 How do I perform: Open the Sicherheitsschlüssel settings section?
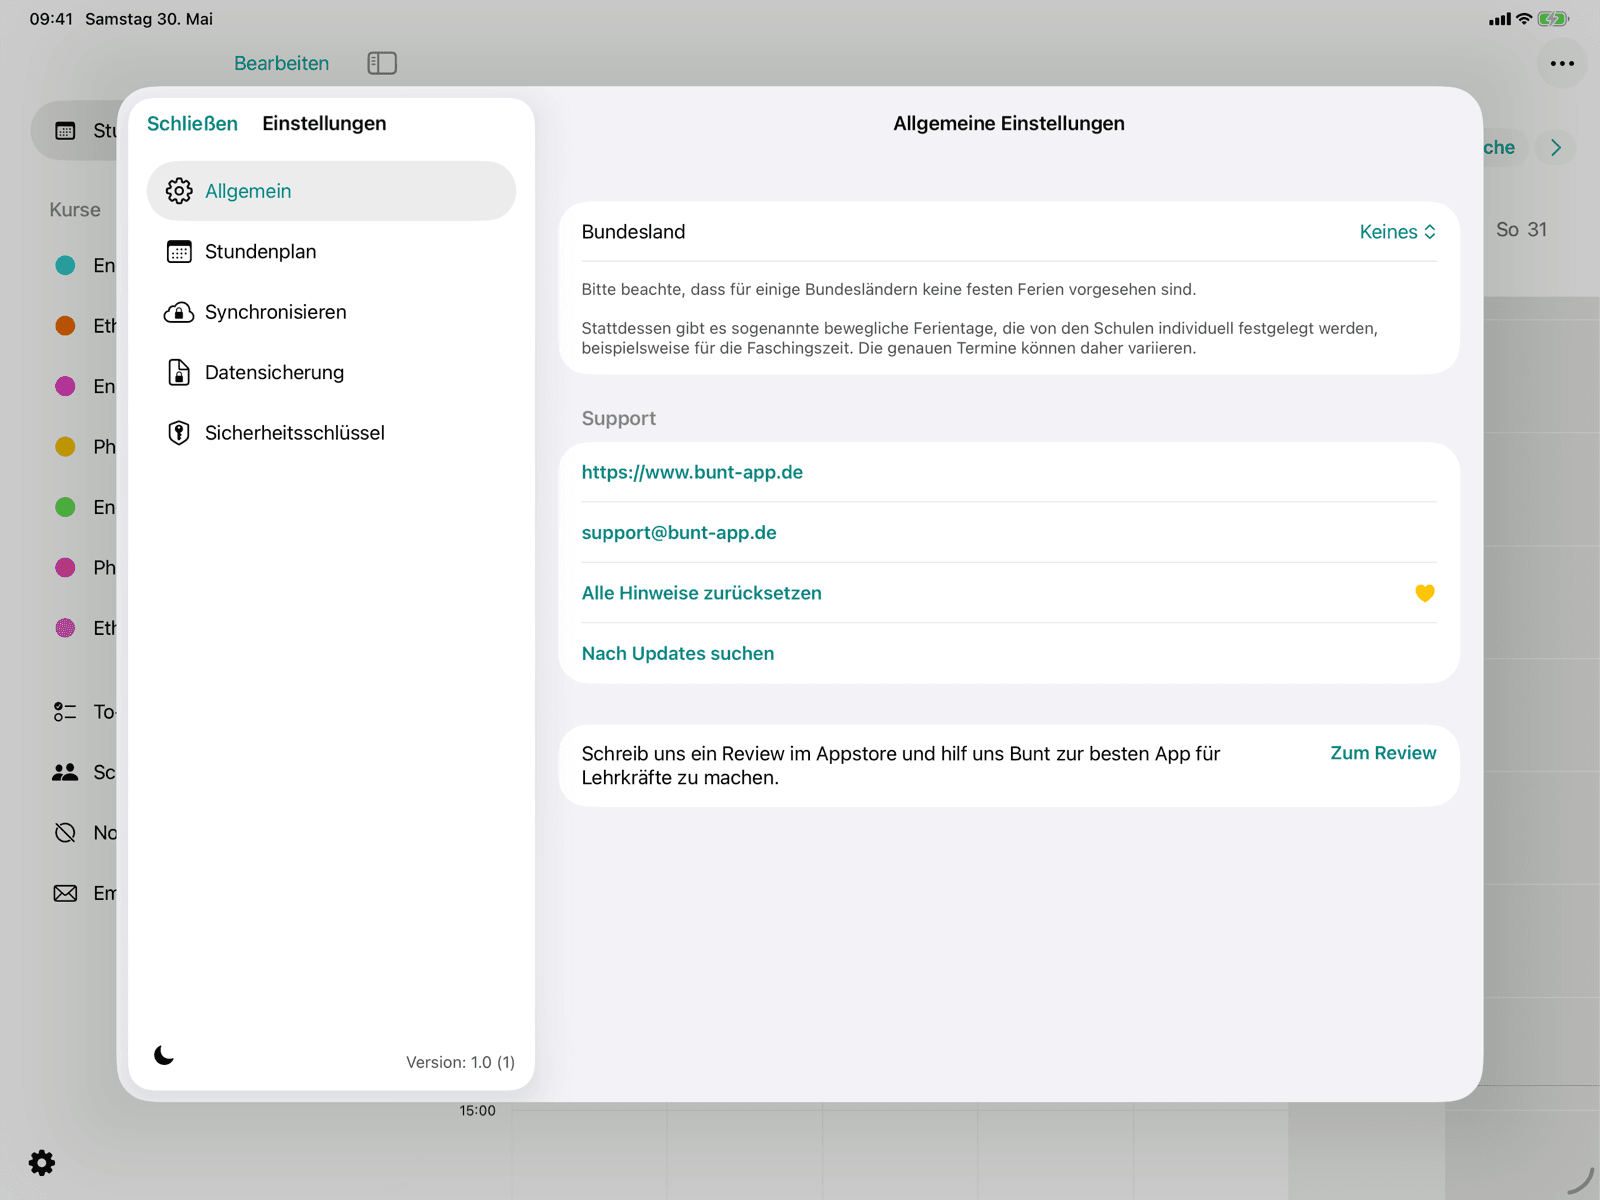(x=331, y=433)
